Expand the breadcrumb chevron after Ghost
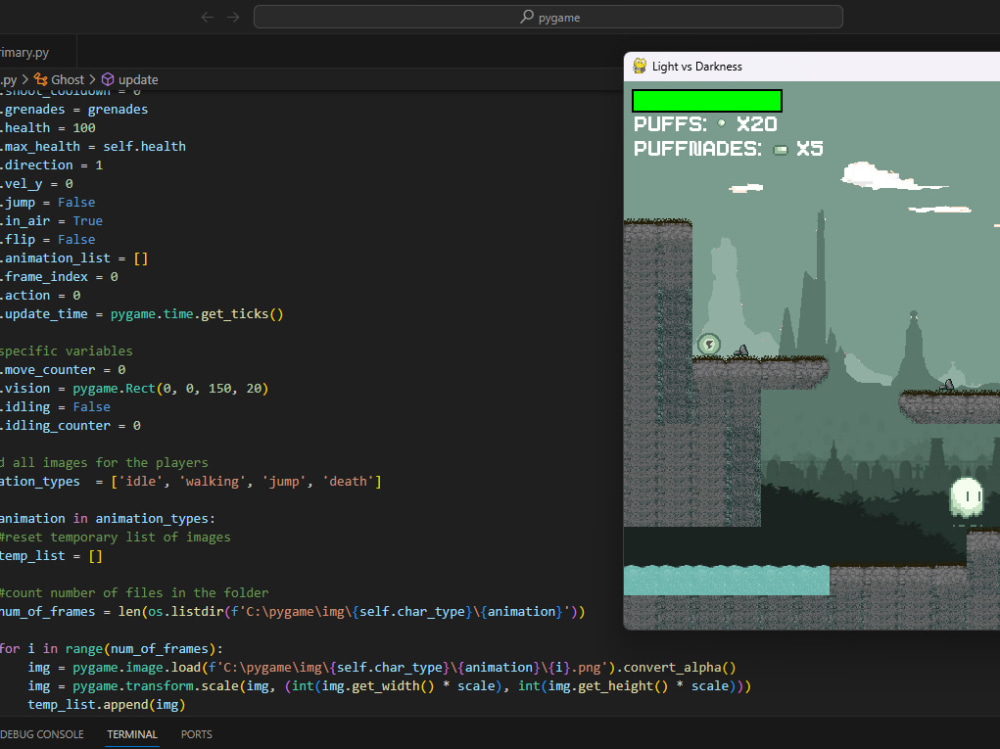 click(93, 79)
